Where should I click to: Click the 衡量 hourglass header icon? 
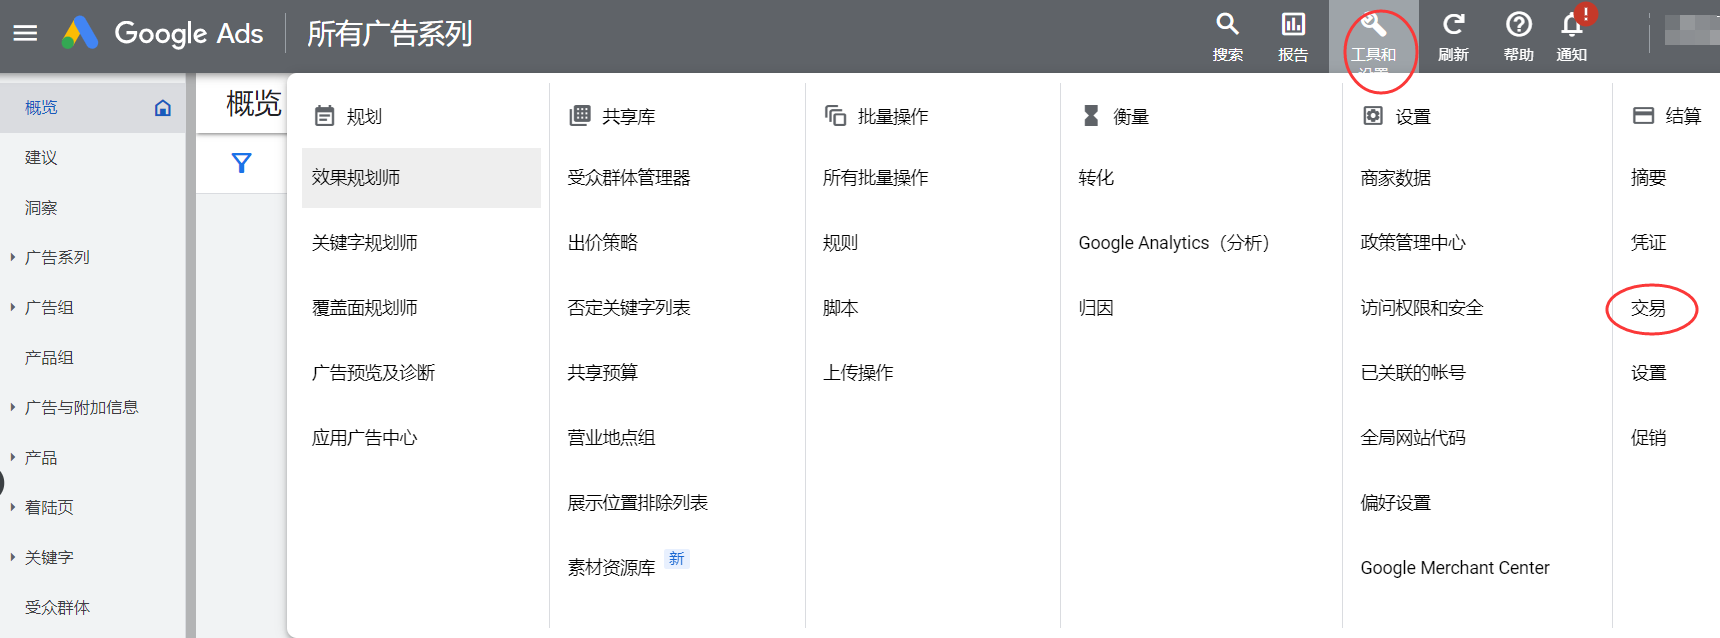(x=1091, y=116)
